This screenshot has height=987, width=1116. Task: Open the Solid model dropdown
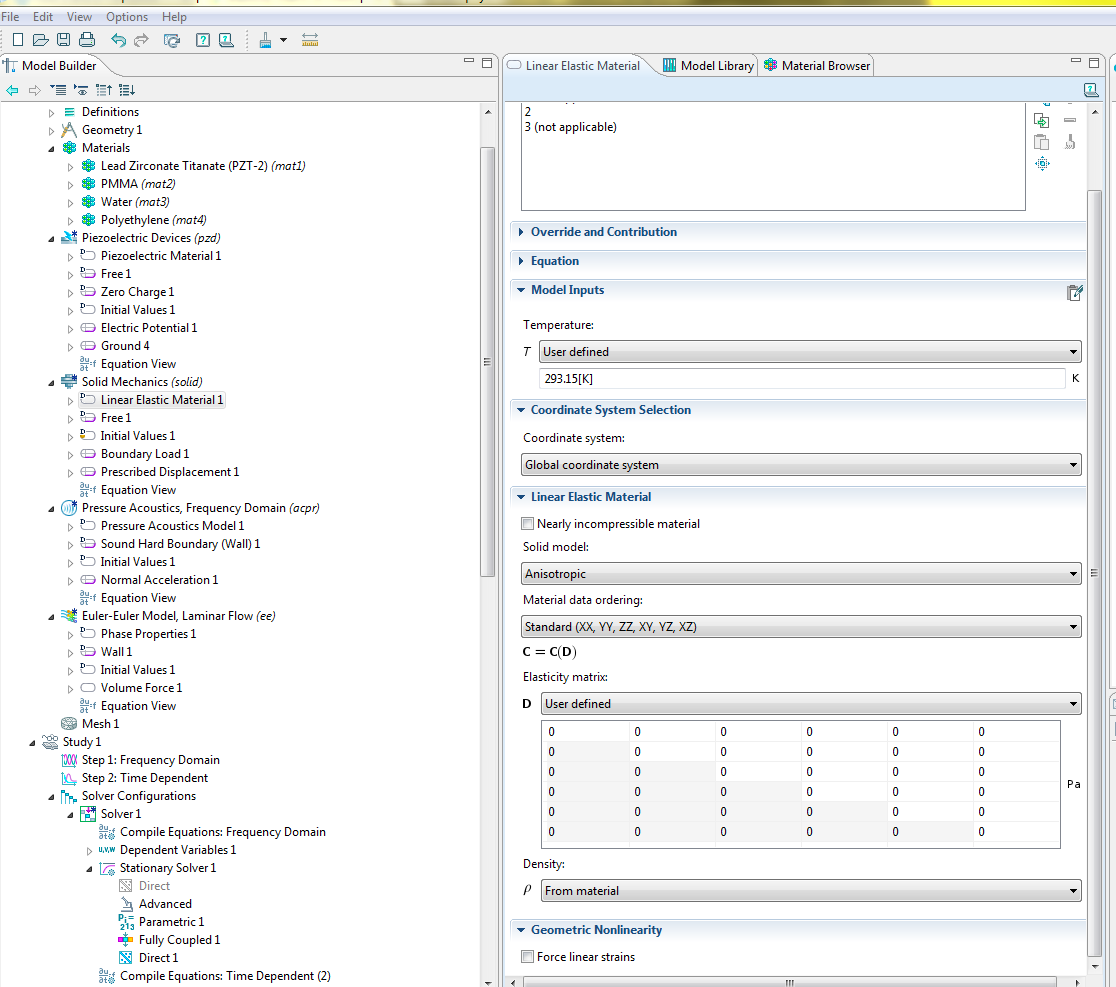(x=801, y=574)
